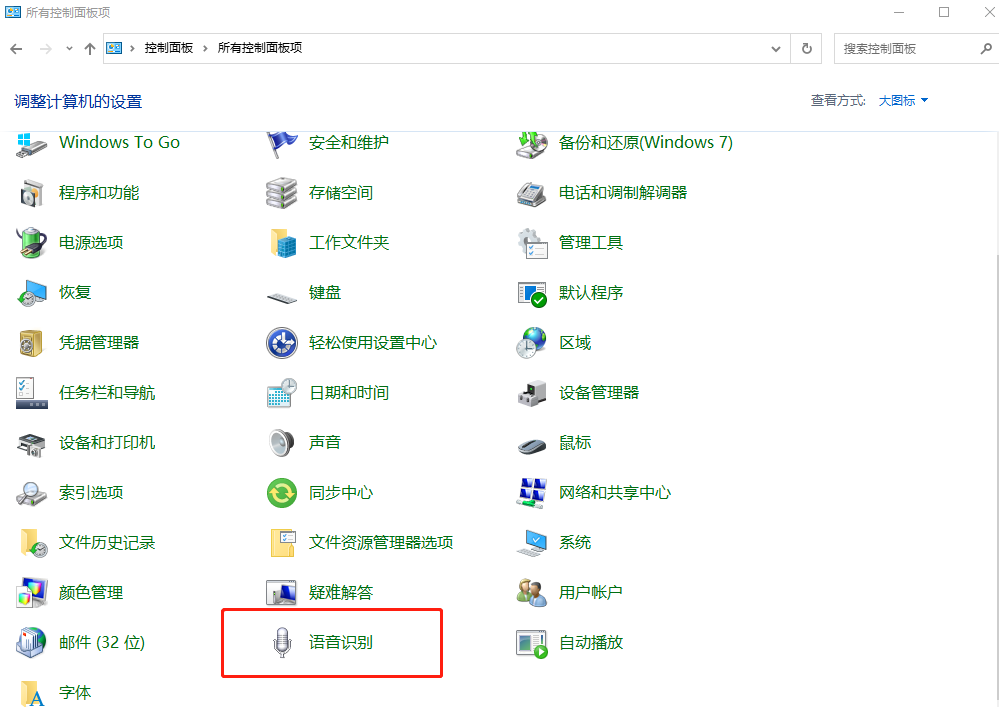This screenshot has height=707, width=999.
Task: Open 同步中心 green sync icon
Action: click(x=282, y=493)
